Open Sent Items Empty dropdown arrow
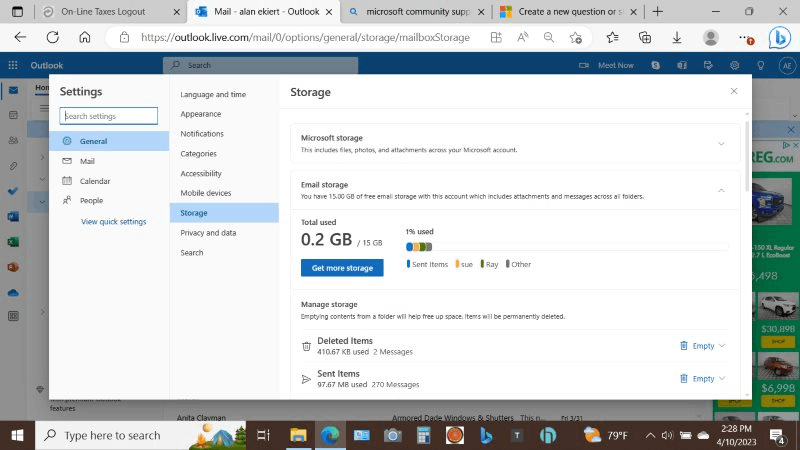The height and width of the screenshot is (450, 800). pos(722,379)
